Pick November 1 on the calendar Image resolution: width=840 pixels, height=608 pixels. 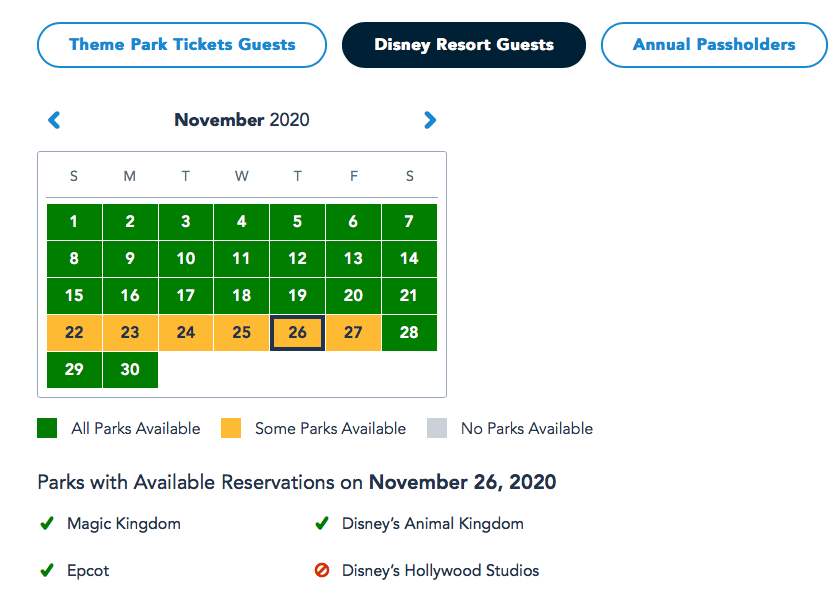click(x=74, y=222)
